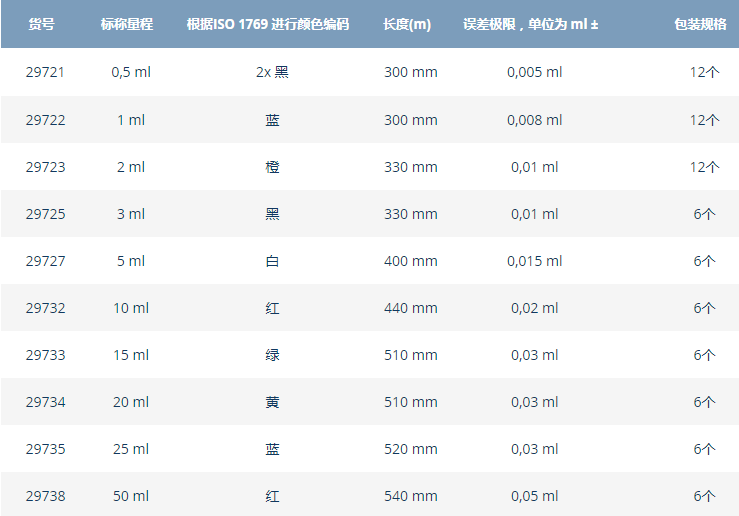739x516 pixels.
Task: Click the 橙 color code cell
Action: [x=272, y=167]
